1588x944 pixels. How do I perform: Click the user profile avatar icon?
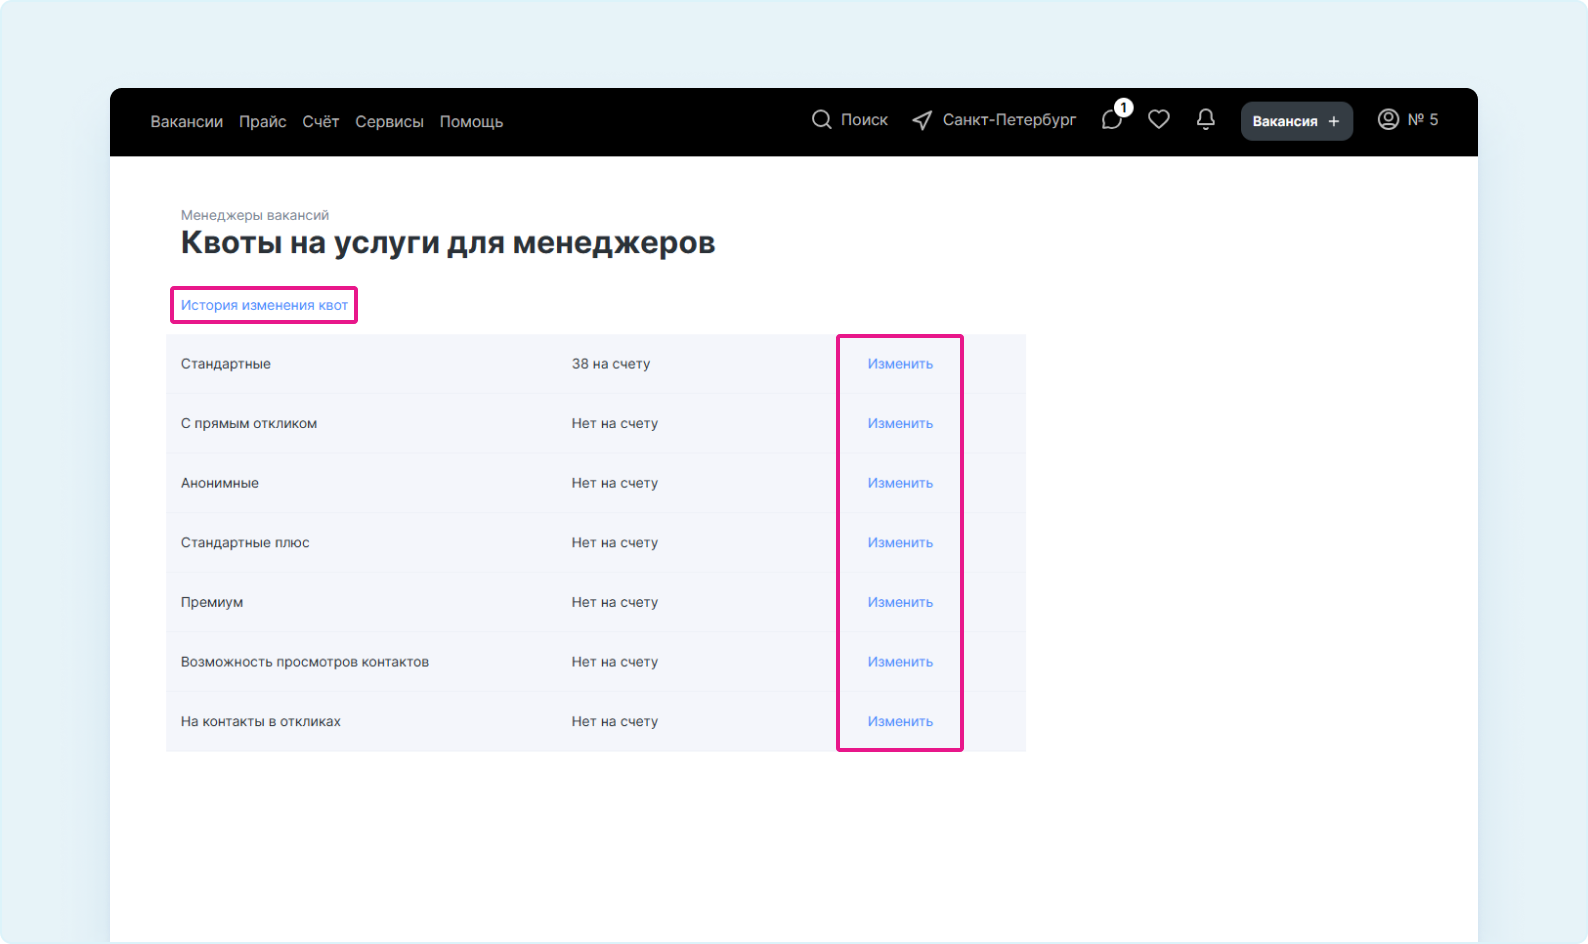tap(1388, 120)
